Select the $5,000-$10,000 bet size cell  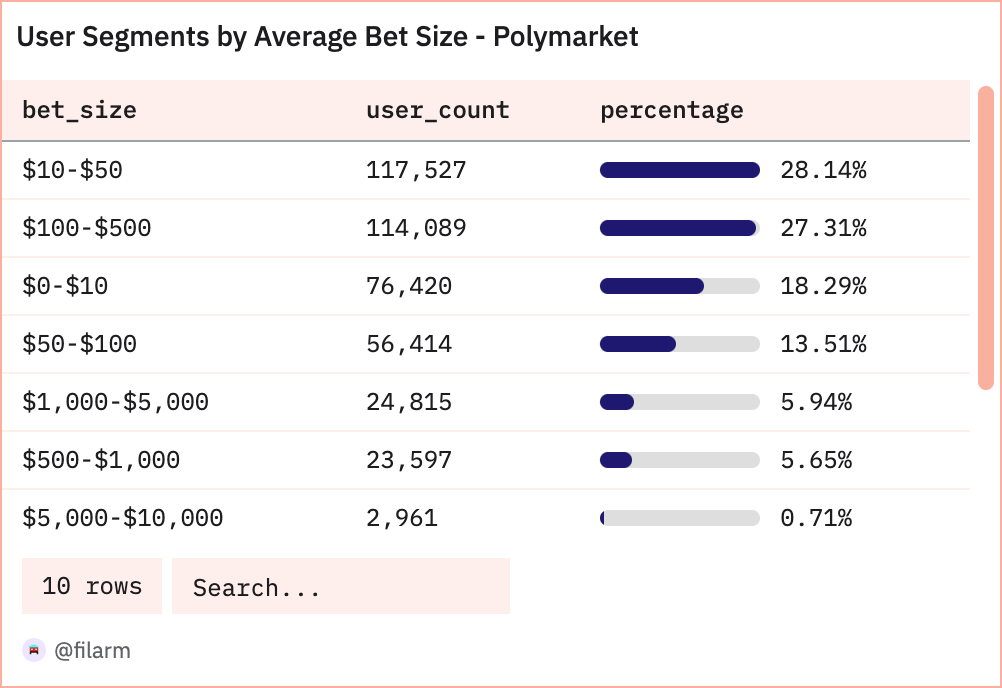122,518
